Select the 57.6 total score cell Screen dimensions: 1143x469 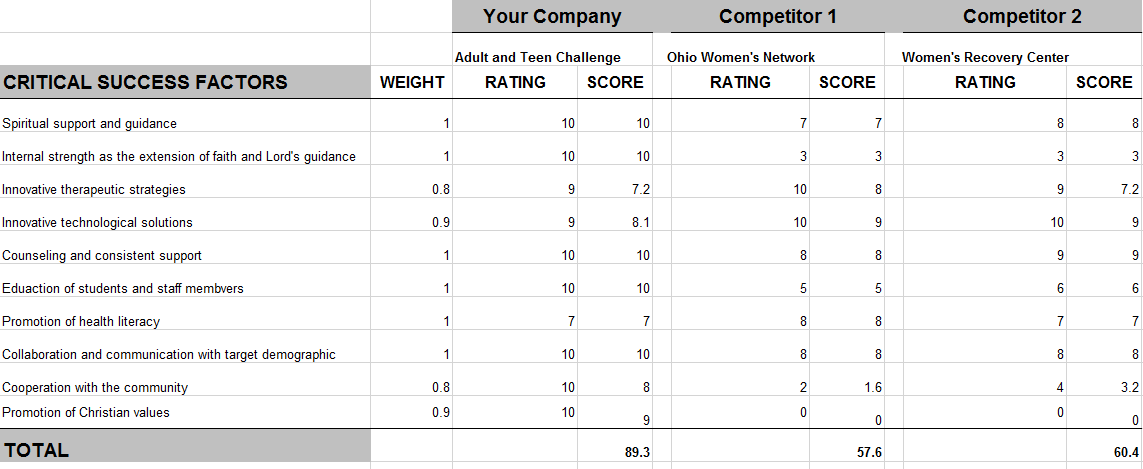(x=868, y=452)
